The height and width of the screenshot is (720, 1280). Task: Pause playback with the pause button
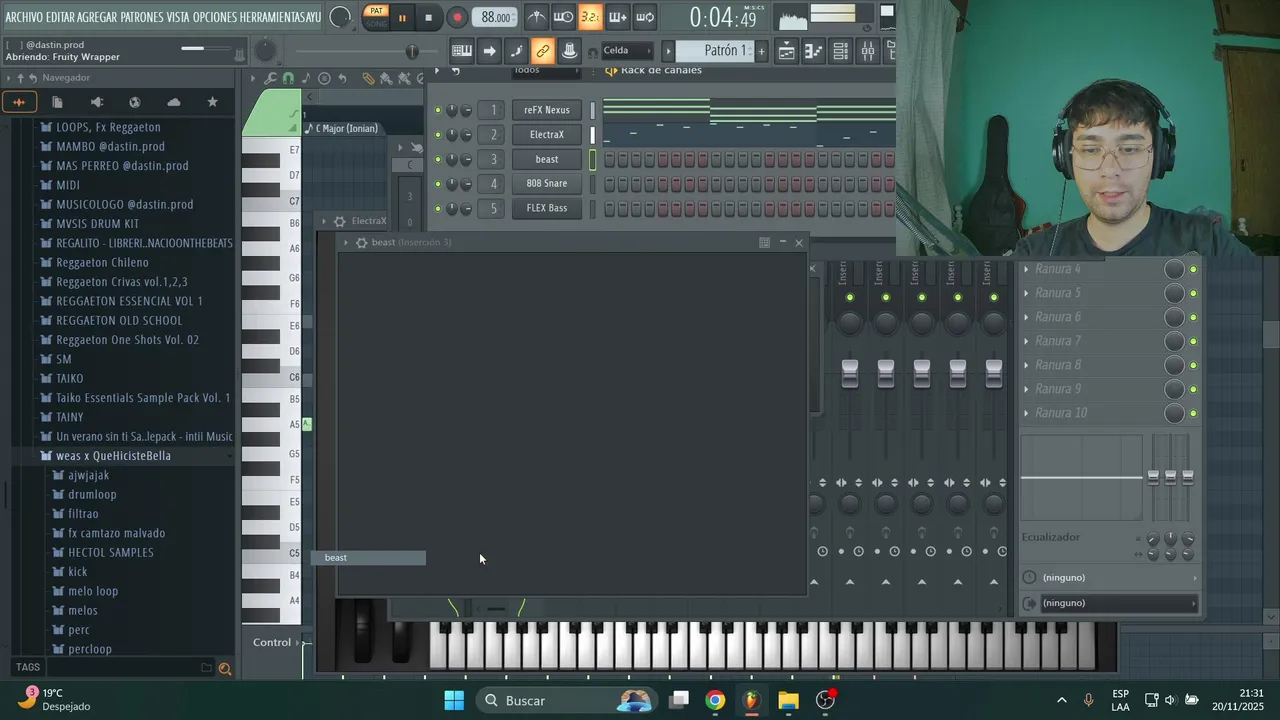point(402,17)
